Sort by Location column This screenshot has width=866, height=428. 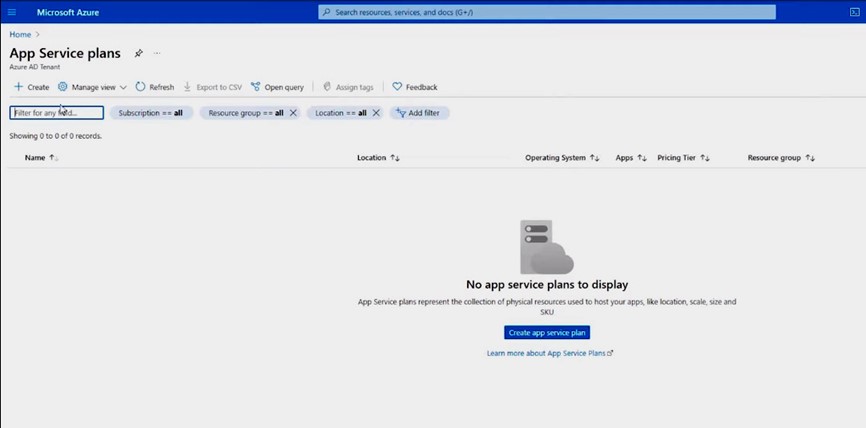[x=378, y=158]
